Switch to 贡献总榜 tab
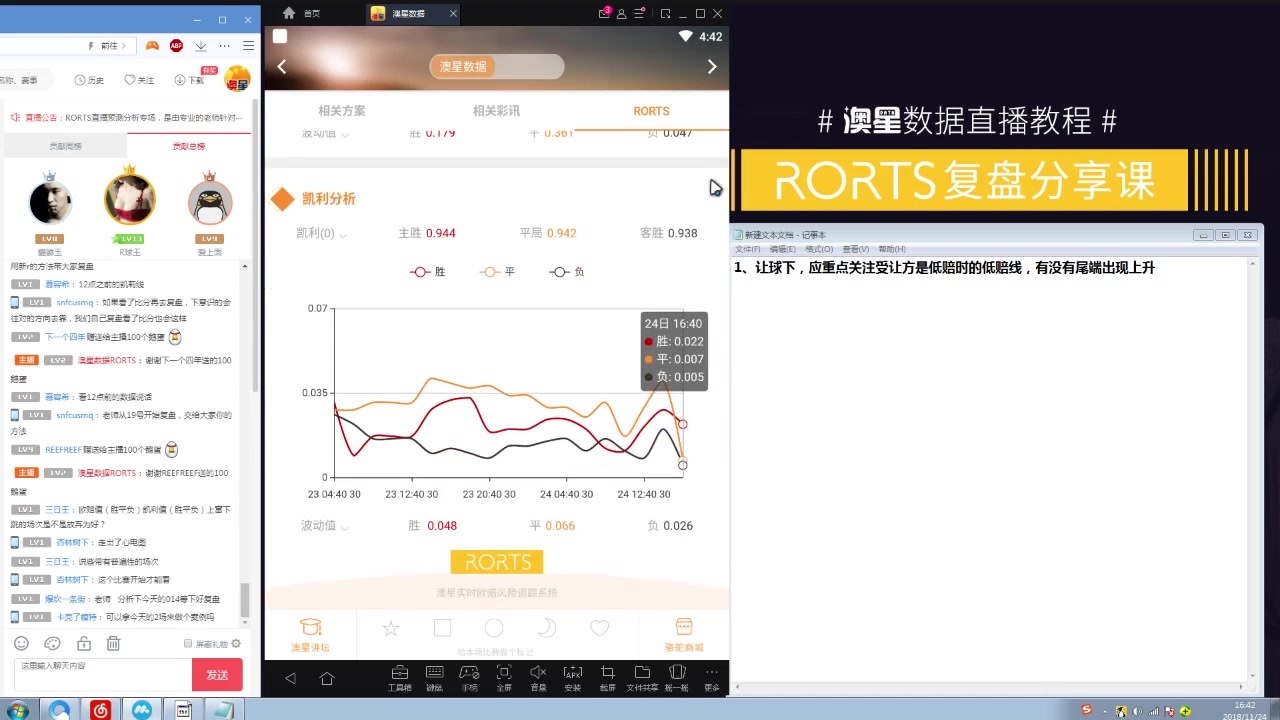1280x720 pixels. (189, 146)
